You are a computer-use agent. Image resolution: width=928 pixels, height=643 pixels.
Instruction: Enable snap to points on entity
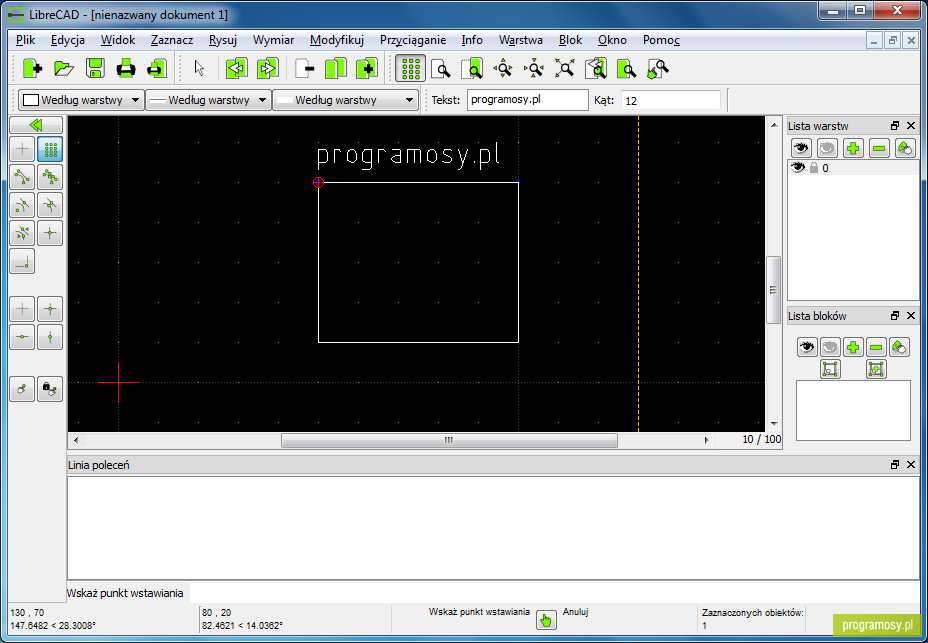[50, 177]
